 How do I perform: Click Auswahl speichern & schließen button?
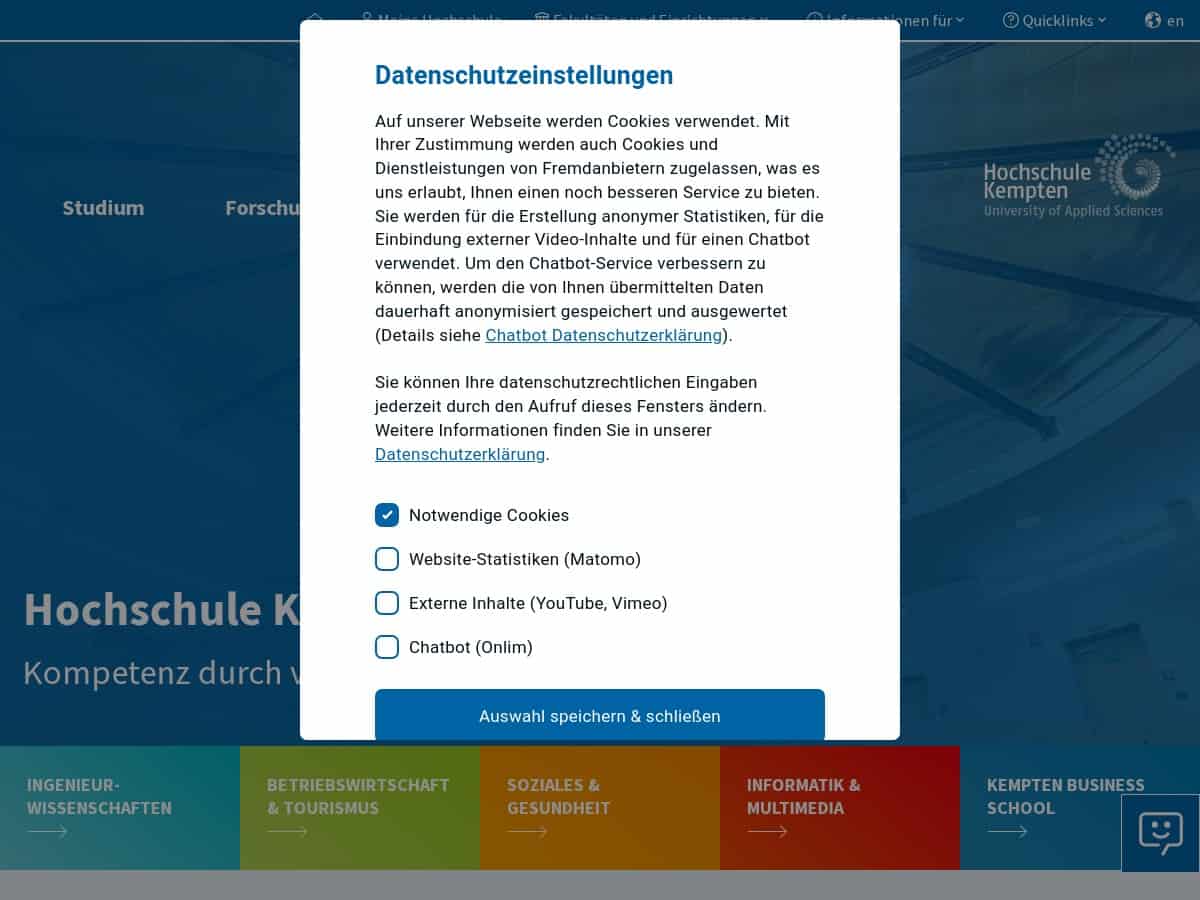[600, 715]
